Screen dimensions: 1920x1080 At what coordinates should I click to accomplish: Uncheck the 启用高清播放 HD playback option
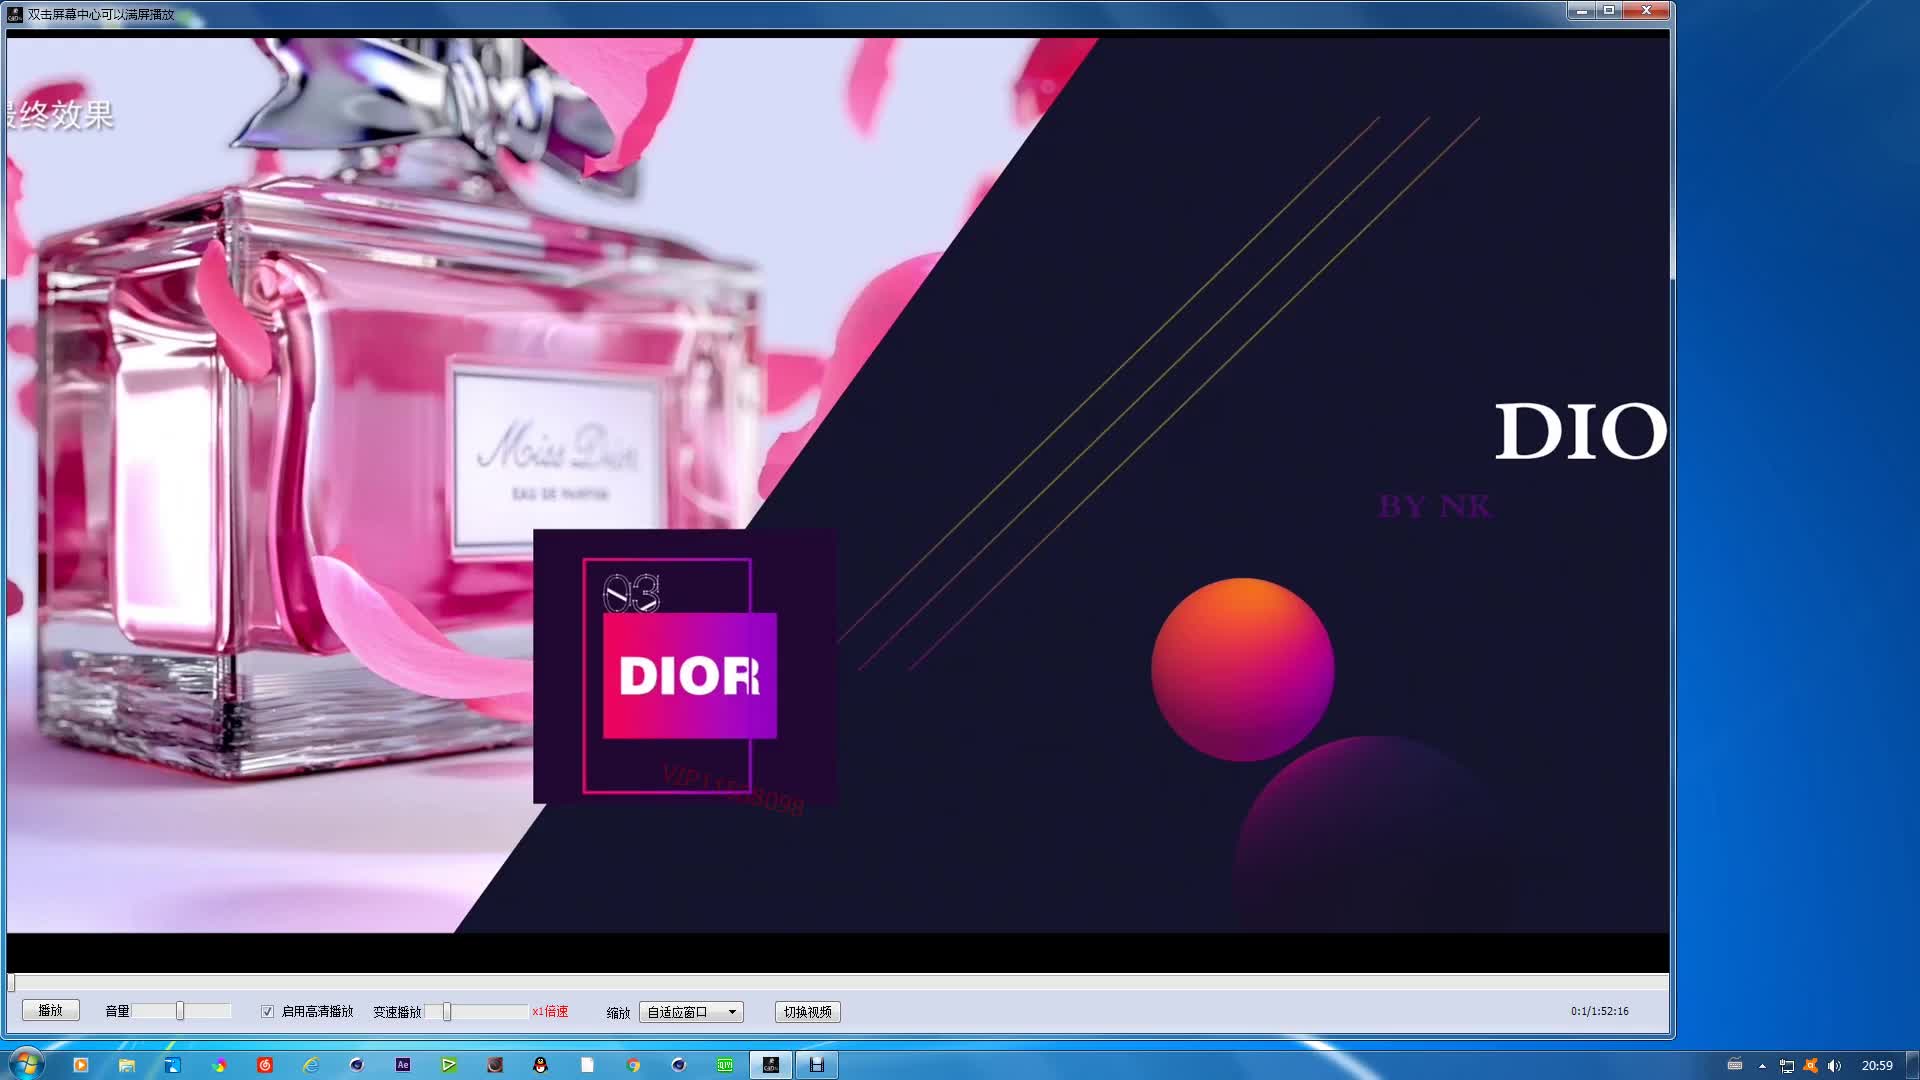(267, 1011)
